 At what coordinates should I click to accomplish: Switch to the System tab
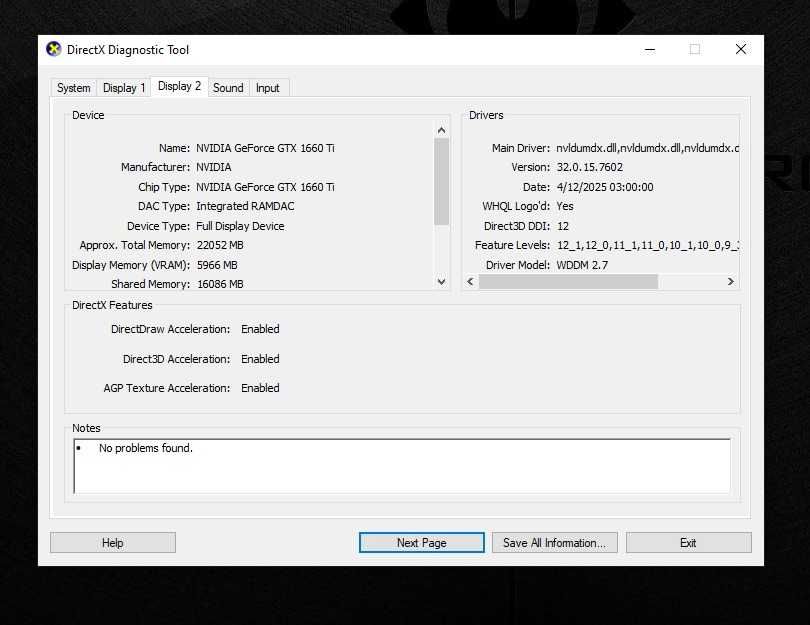coord(73,88)
